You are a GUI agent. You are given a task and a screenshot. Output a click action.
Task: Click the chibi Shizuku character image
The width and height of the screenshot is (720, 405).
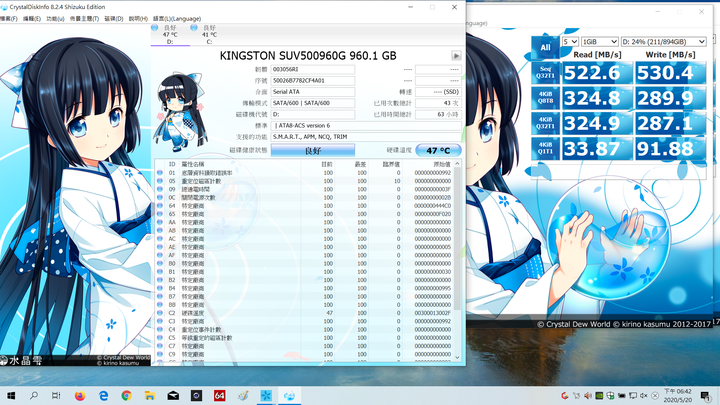point(180,112)
